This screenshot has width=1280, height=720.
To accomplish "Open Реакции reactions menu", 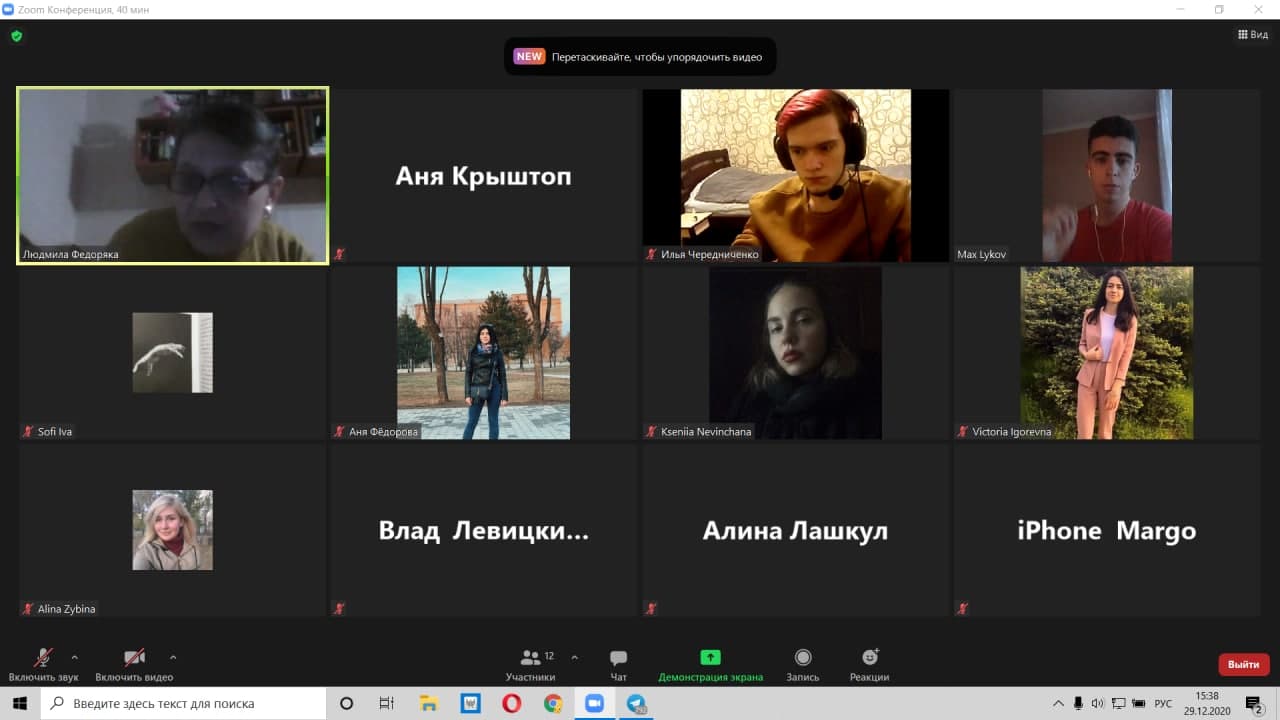I will (x=869, y=664).
